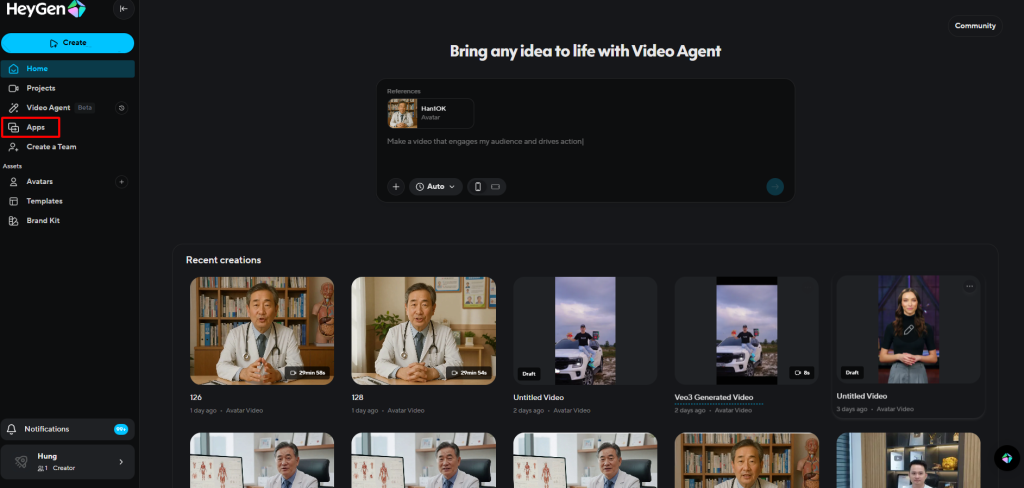
Task: Click the Create button
Action: coord(67,43)
